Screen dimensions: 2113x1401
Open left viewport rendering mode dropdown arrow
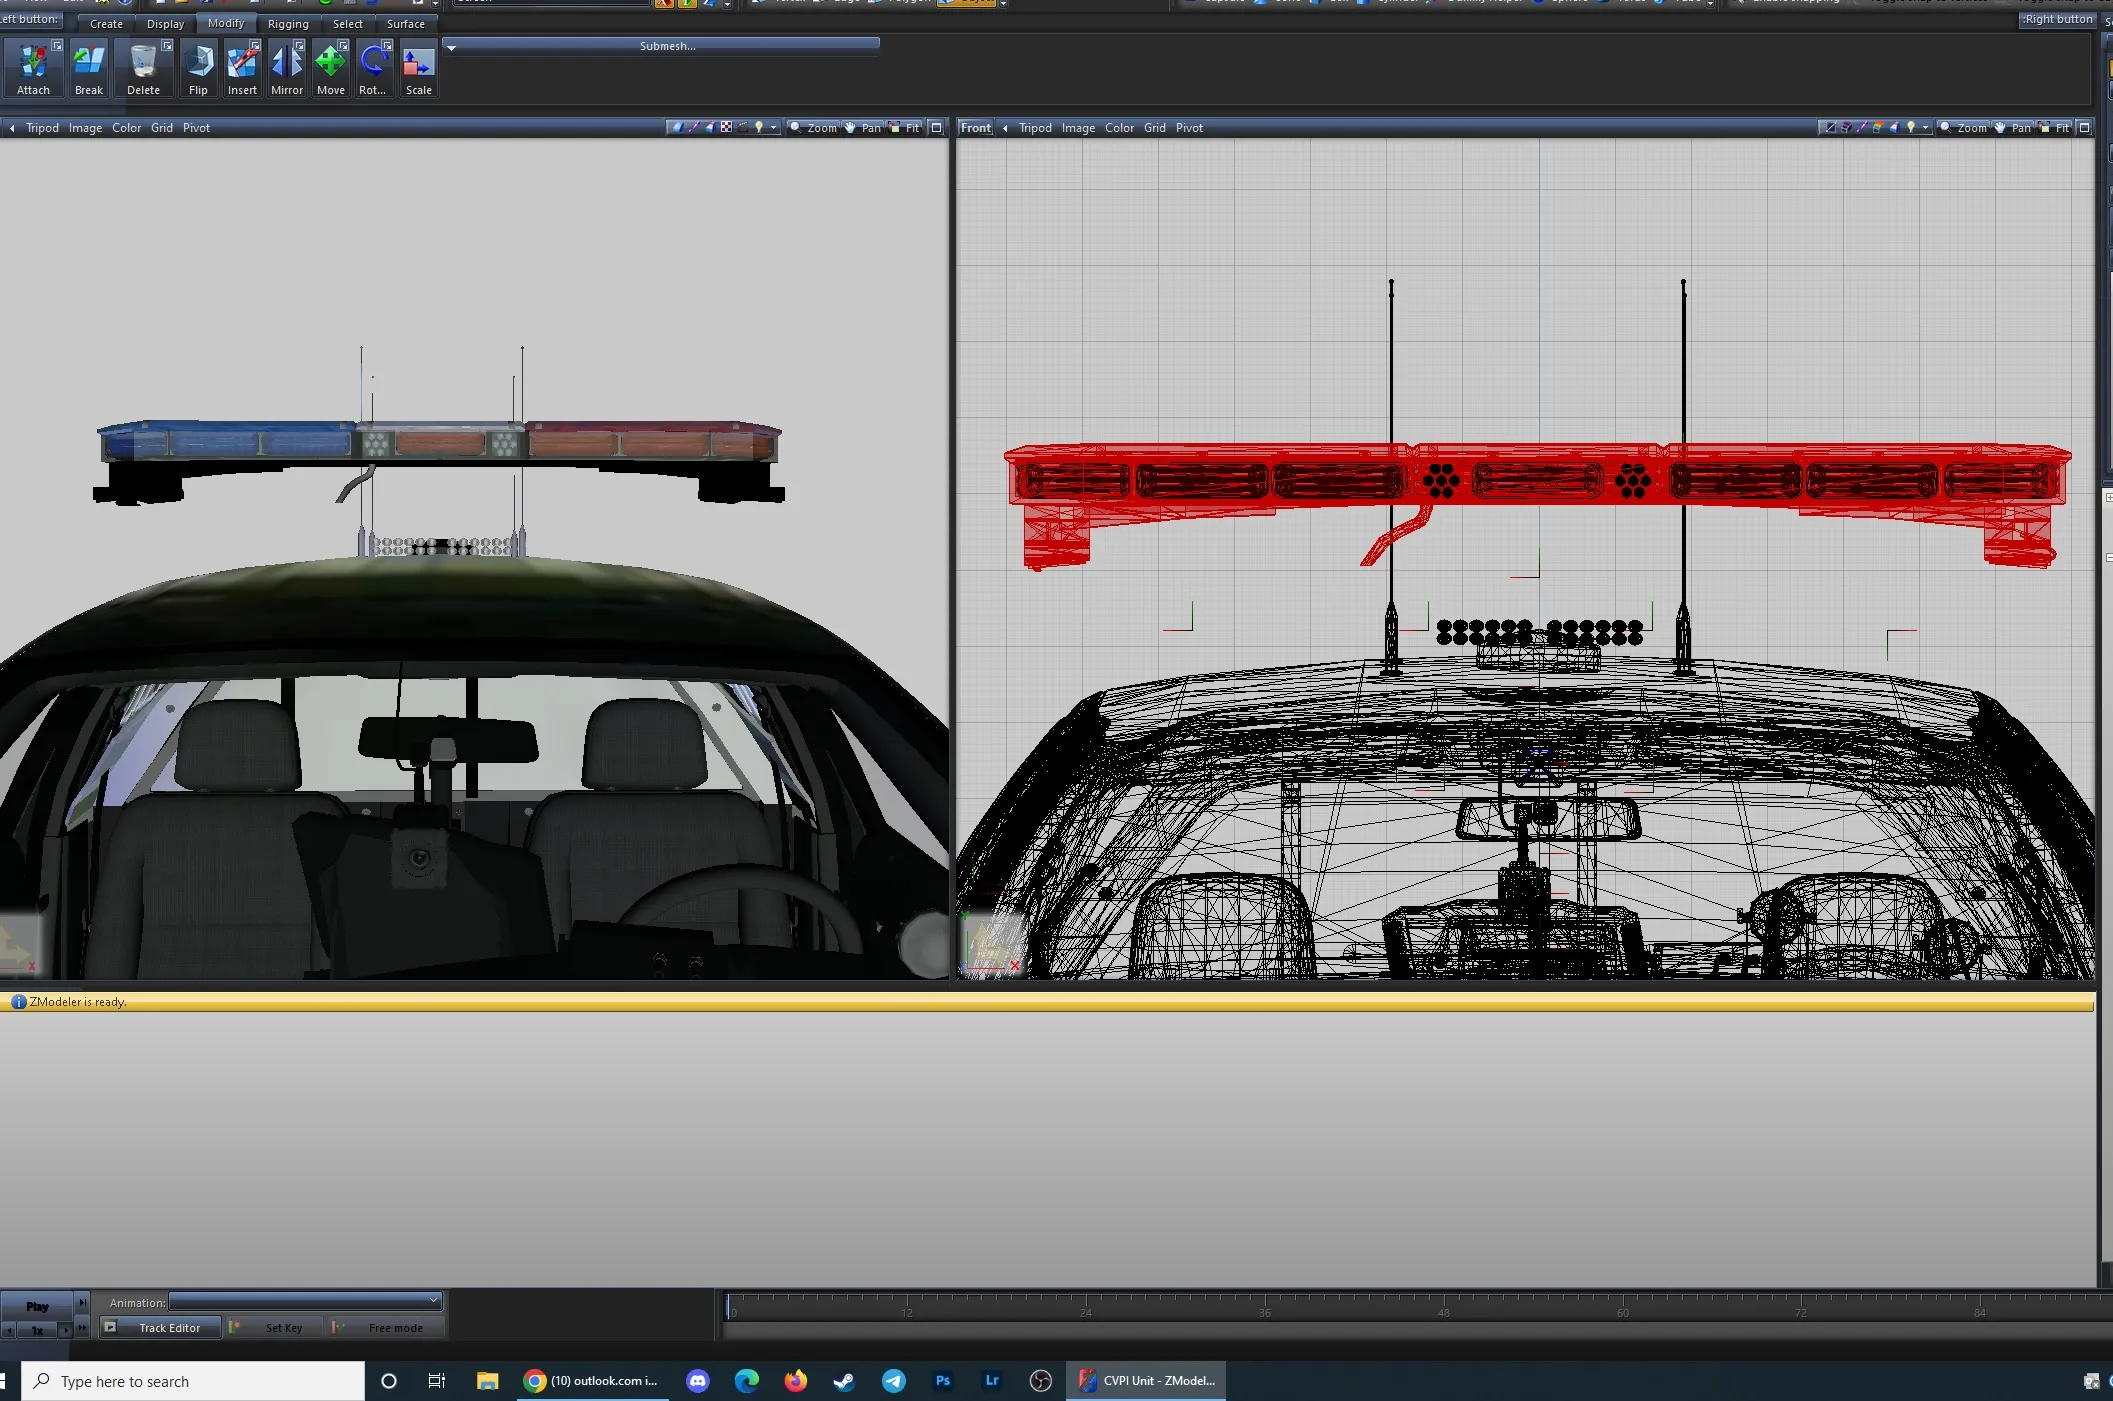click(x=773, y=127)
